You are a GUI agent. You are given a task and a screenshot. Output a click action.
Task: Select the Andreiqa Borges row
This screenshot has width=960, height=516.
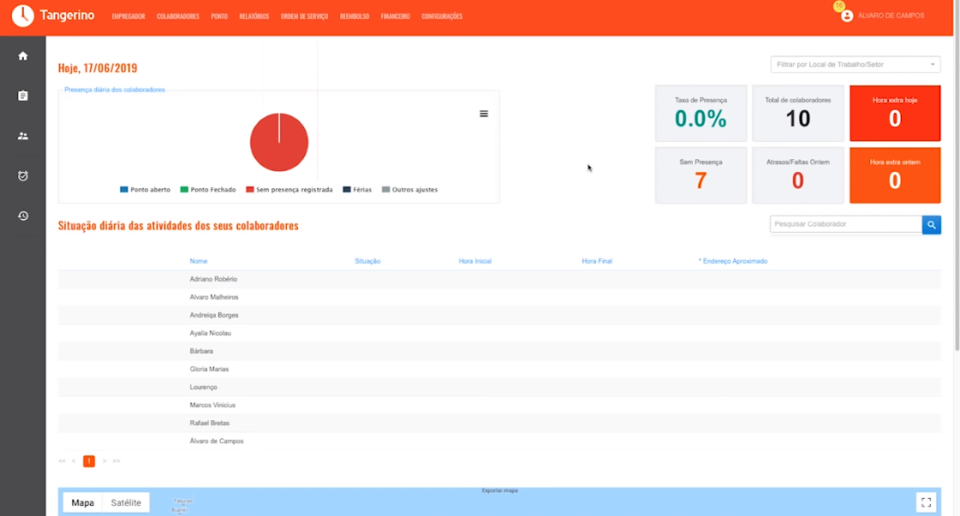tap(500, 315)
